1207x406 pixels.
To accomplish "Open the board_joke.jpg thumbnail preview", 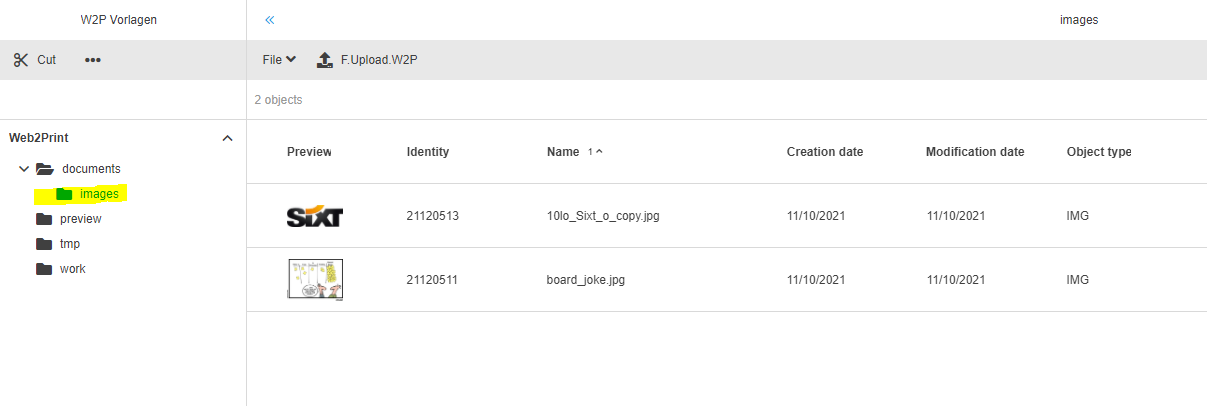I will click(x=315, y=279).
